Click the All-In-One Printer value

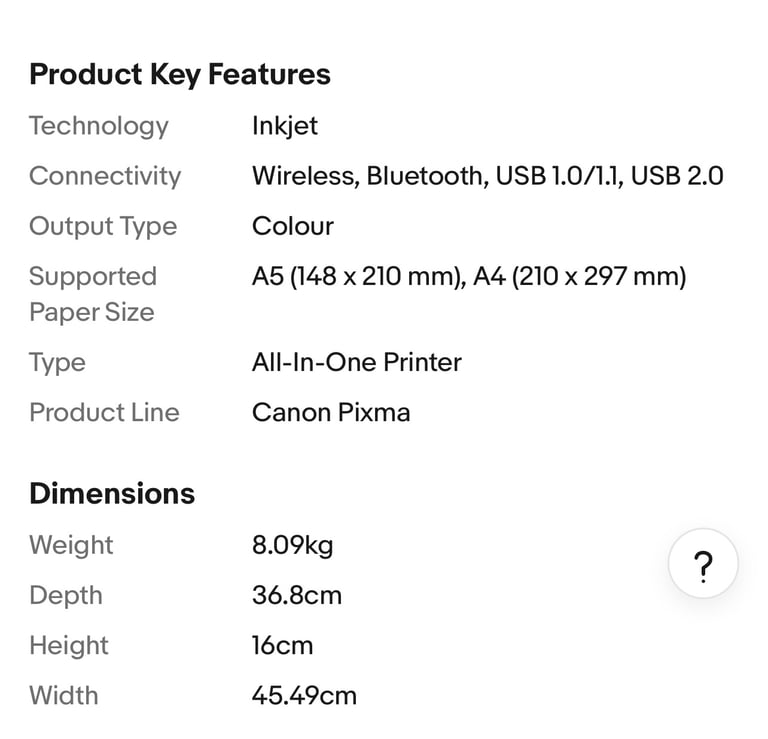(x=357, y=362)
